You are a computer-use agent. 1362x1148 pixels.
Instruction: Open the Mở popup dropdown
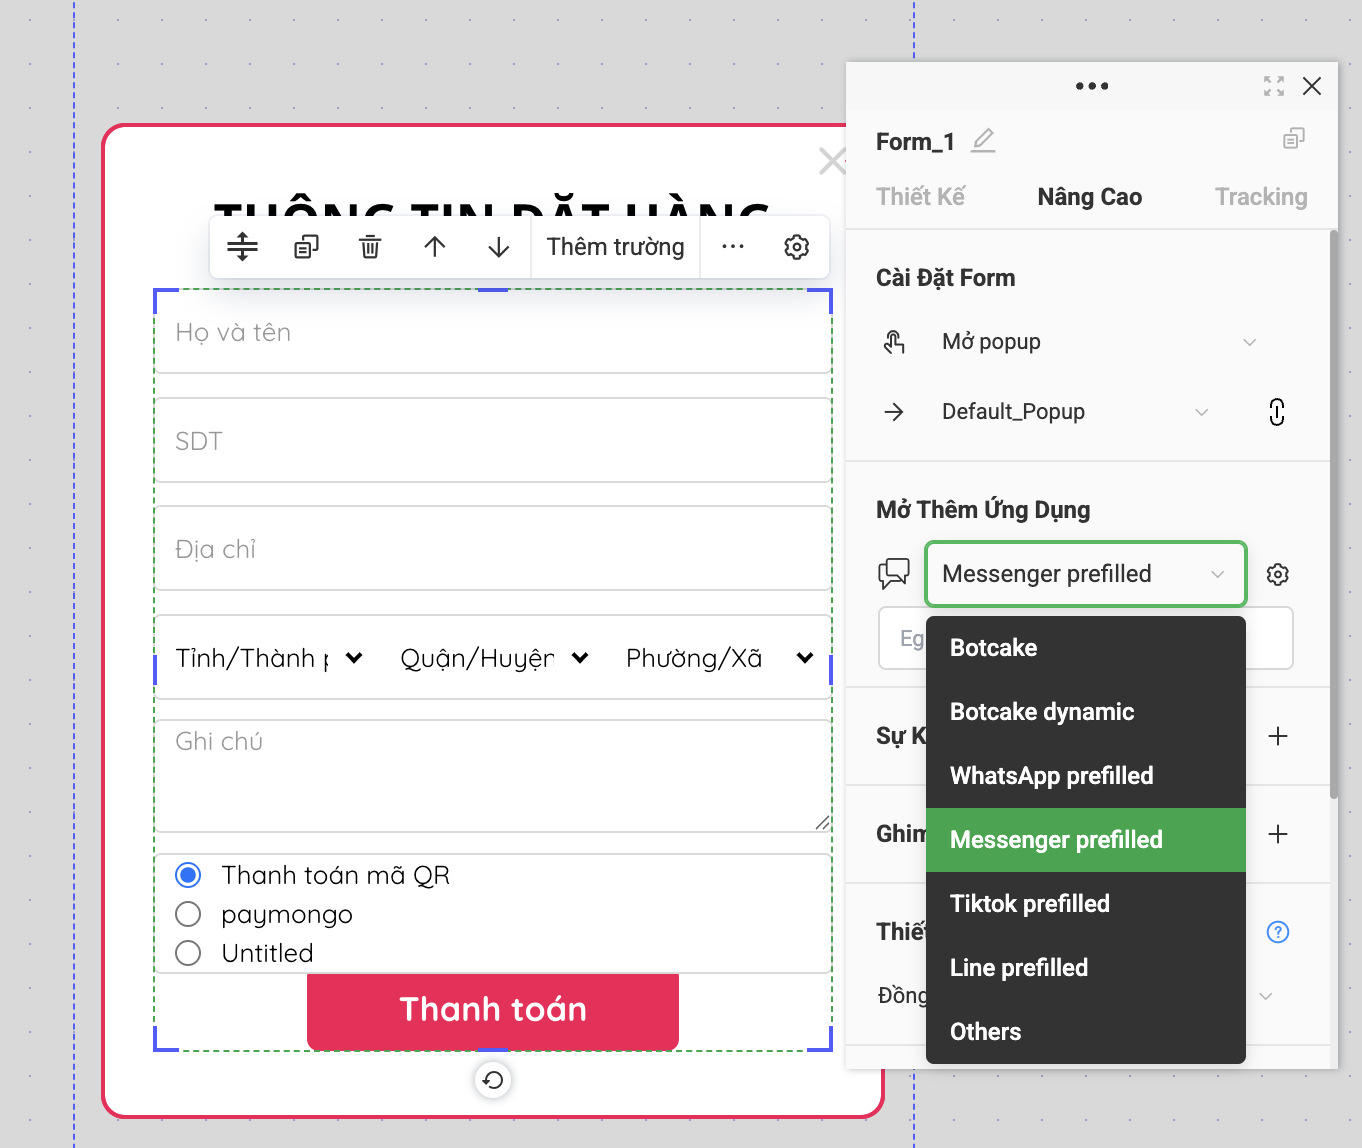click(x=1098, y=342)
